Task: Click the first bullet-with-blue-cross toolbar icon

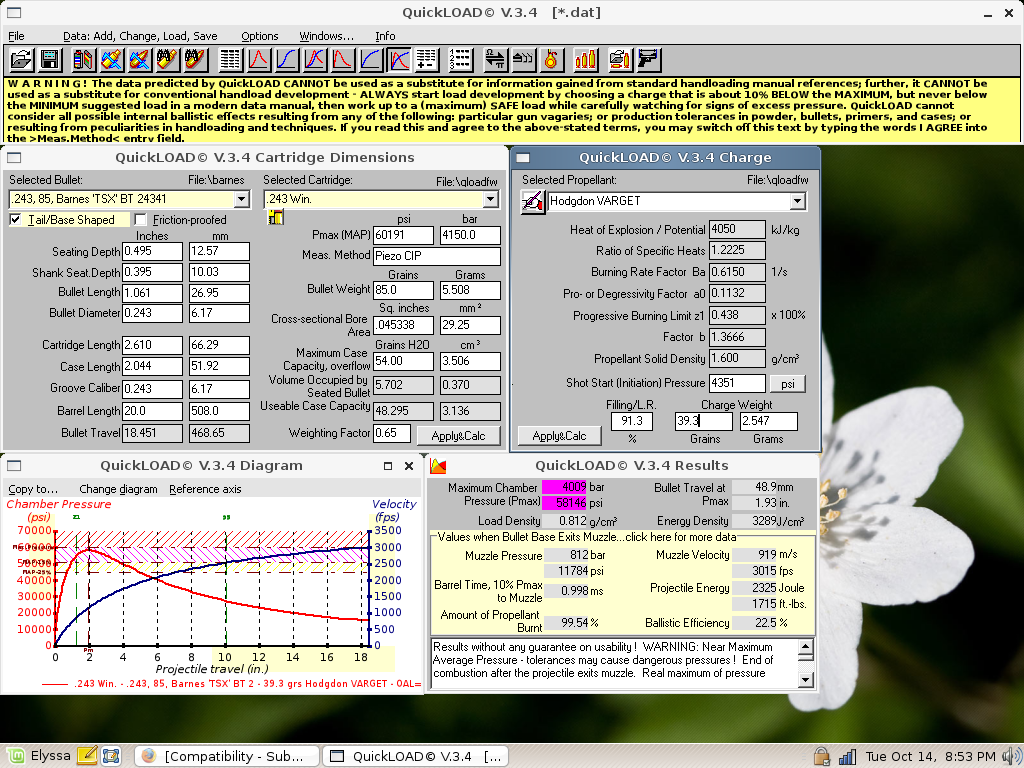Action: point(112,60)
